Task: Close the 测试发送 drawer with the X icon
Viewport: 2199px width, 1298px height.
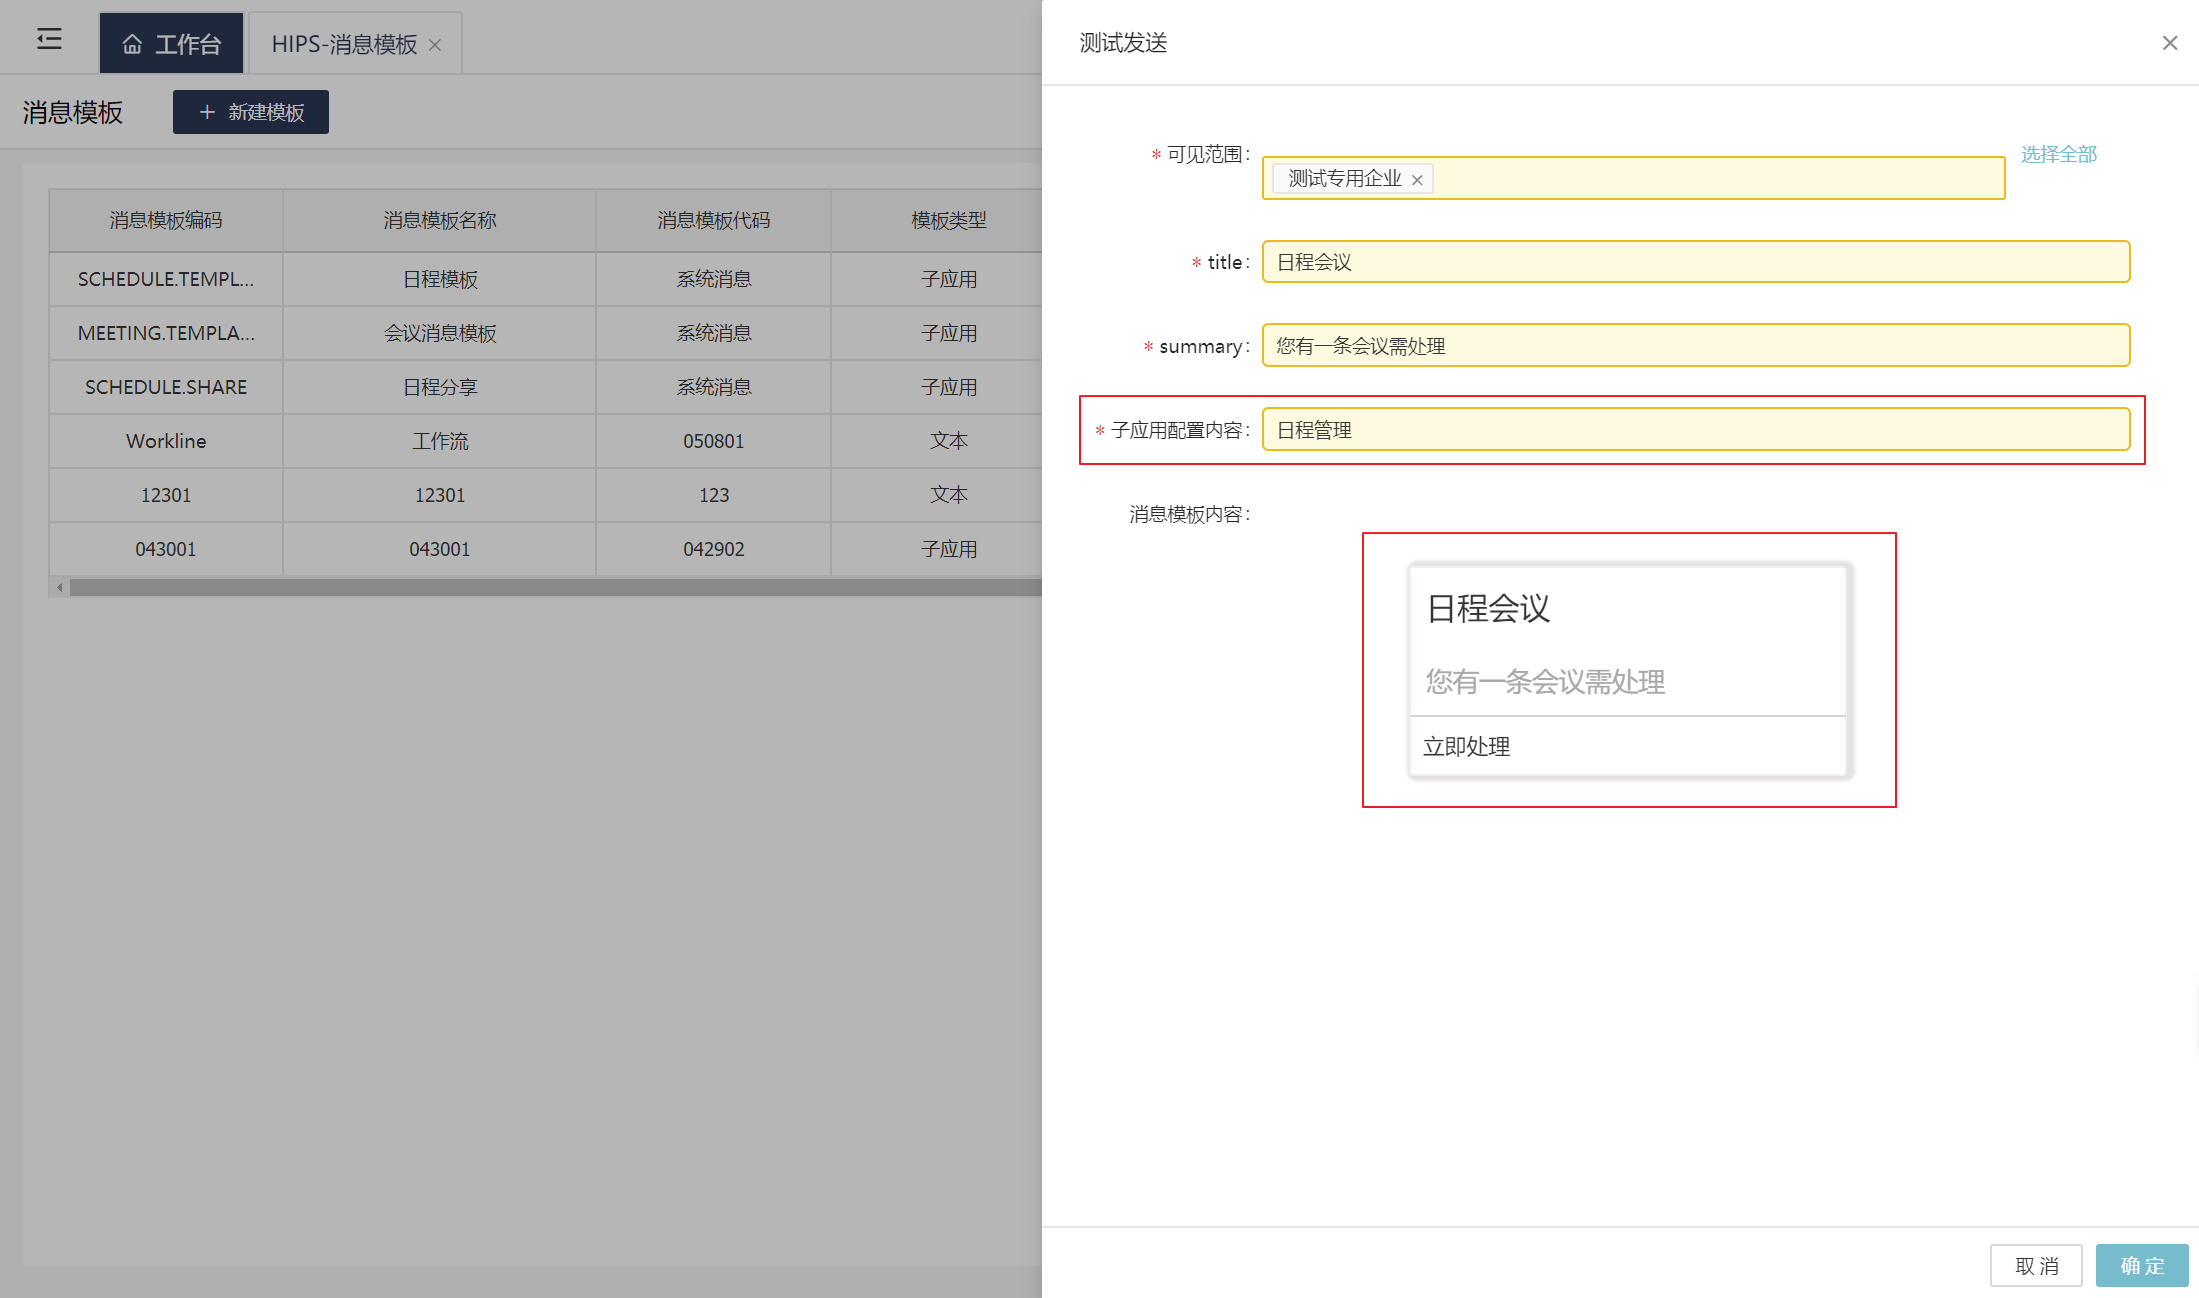Action: pyautogui.click(x=2169, y=43)
